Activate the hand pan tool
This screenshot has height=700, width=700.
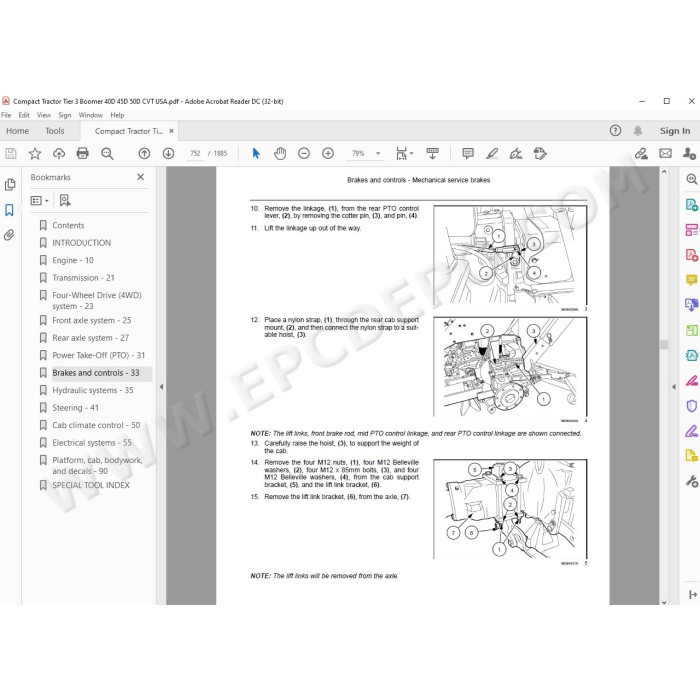point(280,154)
